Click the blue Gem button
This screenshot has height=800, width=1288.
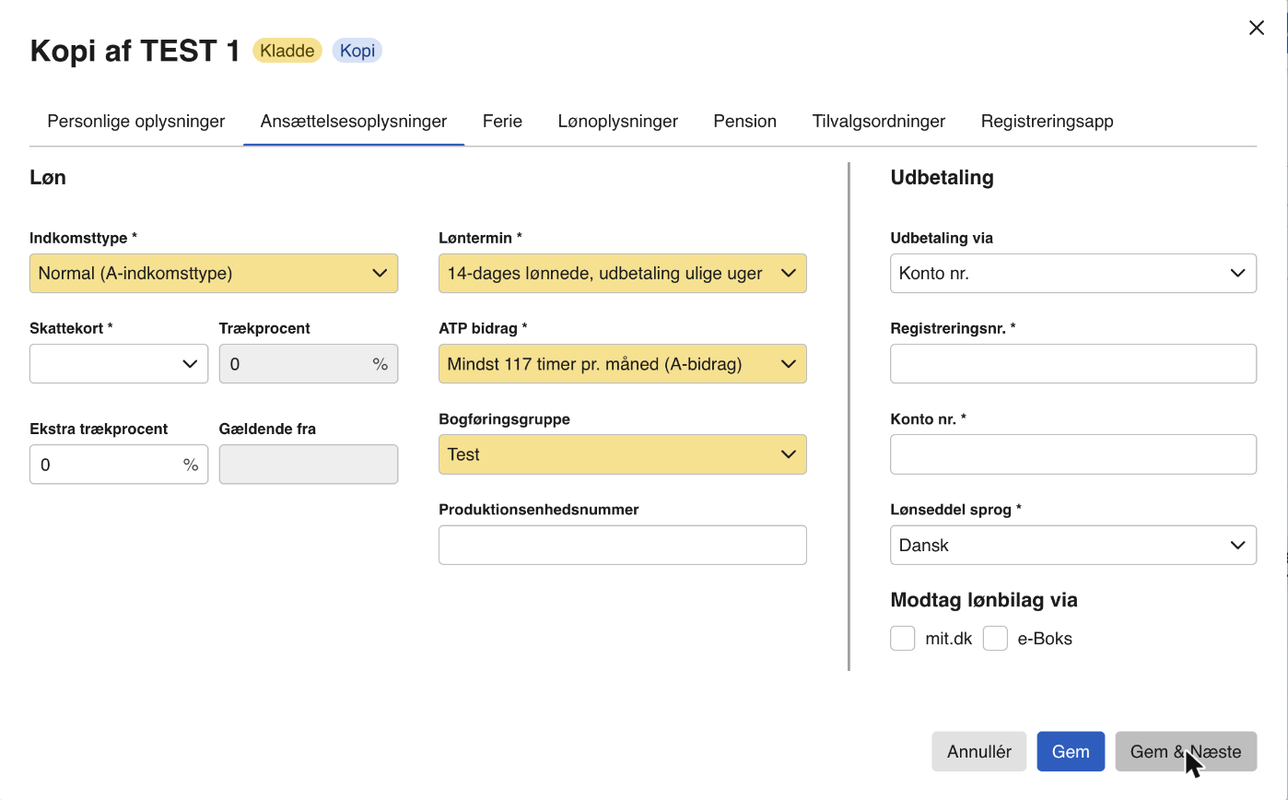1070,751
